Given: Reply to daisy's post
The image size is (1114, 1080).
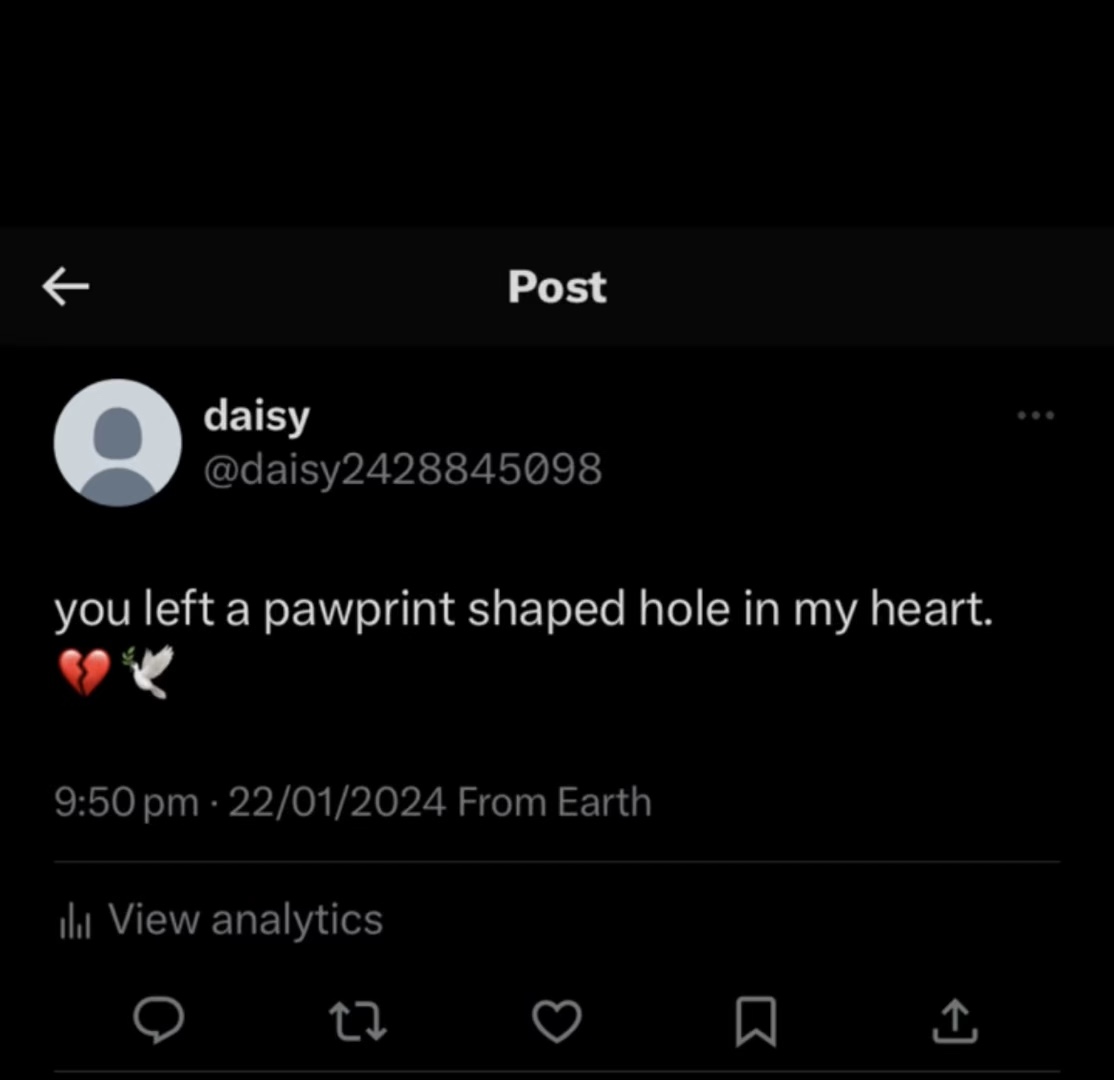Looking at the screenshot, I should click(158, 1022).
